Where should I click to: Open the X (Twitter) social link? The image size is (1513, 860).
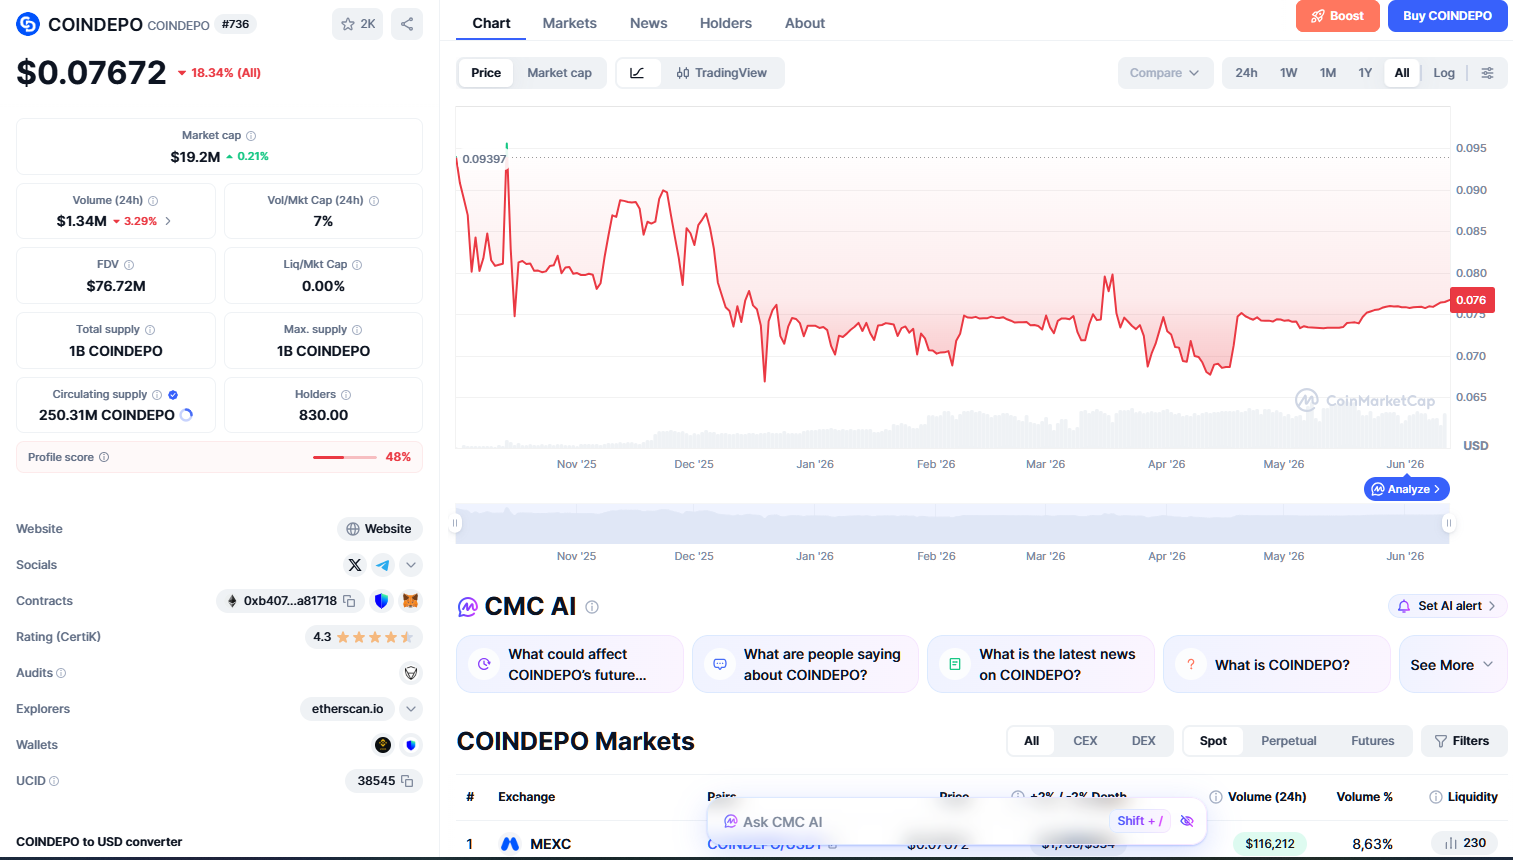(355, 565)
